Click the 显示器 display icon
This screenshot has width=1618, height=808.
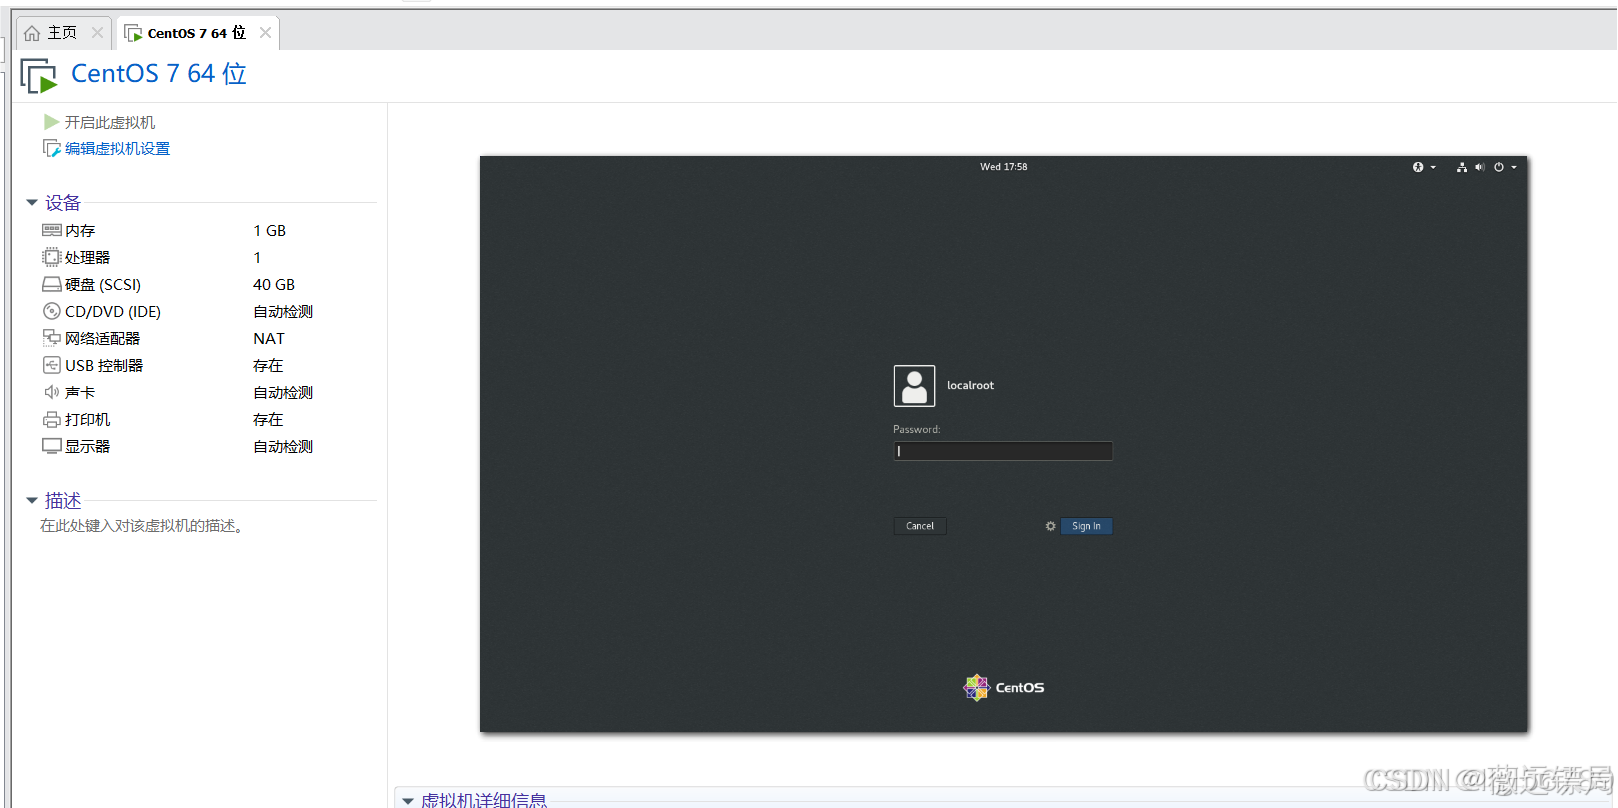(x=52, y=446)
